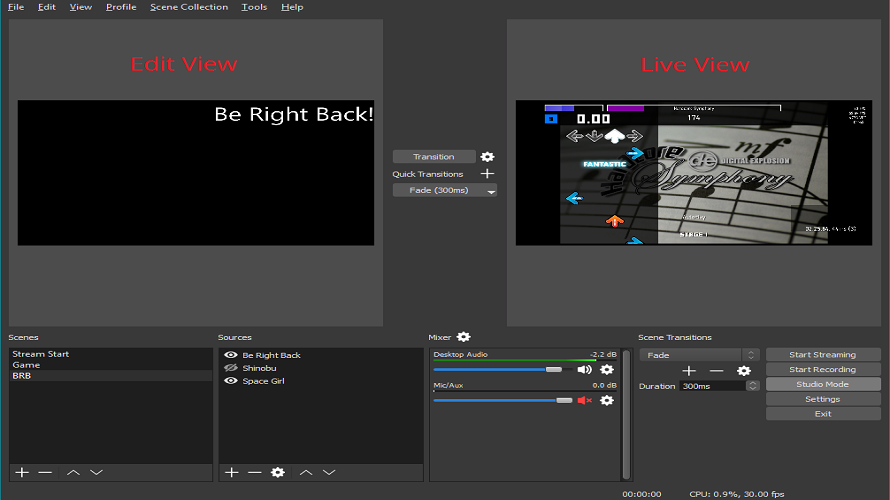Open source properties gear icon
Image resolution: width=890 pixels, height=500 pixels.
[x=278, y=472]
